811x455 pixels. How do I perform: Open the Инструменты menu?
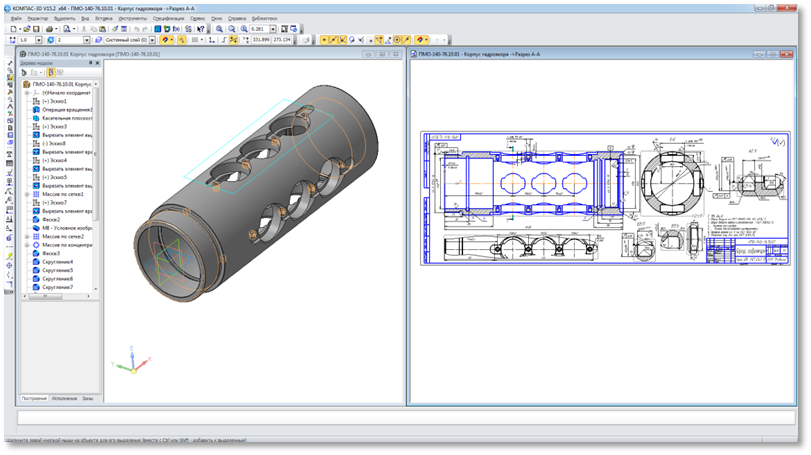pos(131,18)
